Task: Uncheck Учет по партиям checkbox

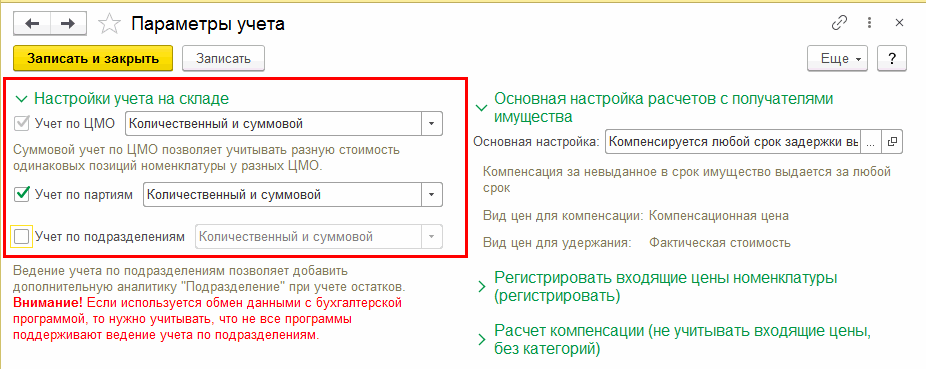Action: tap(22, 194)
